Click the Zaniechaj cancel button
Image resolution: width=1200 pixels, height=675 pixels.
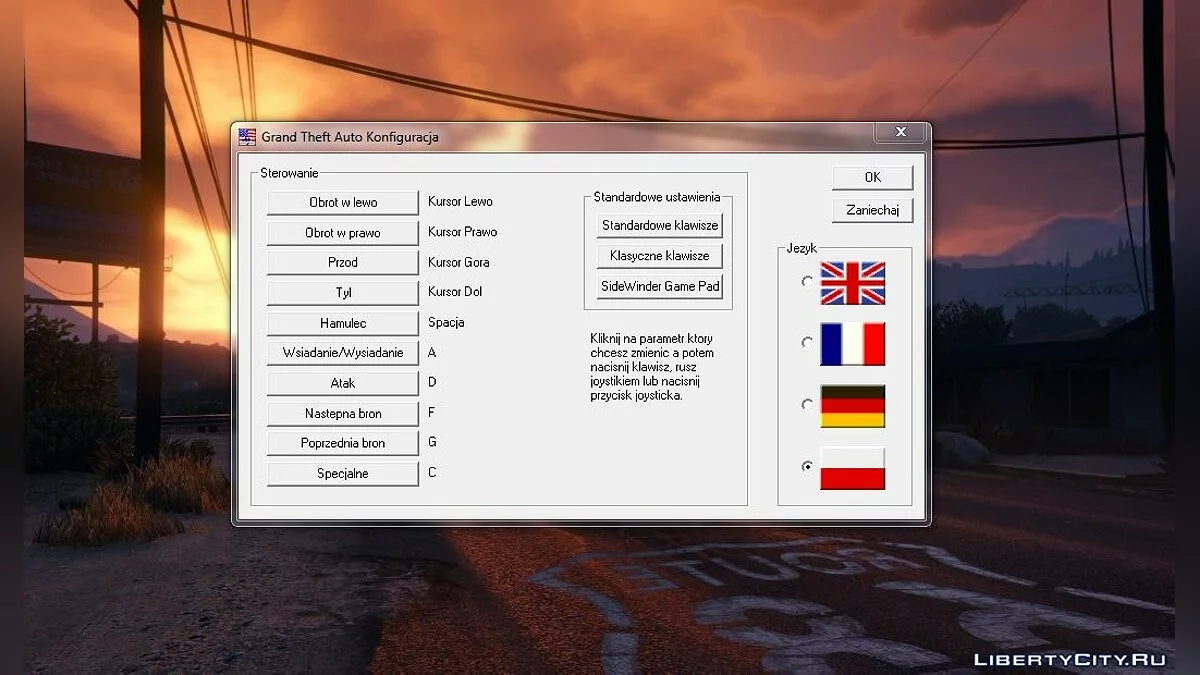pyautogui.click(x=872, y=210)
